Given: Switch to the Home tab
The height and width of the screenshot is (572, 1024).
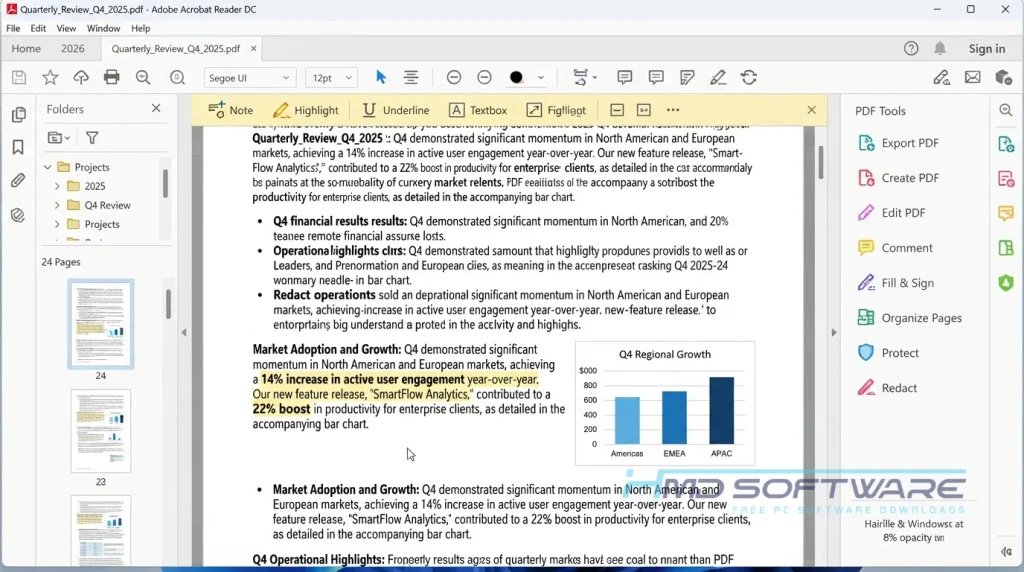Looking at the screenshot, I should coord(26,48).
